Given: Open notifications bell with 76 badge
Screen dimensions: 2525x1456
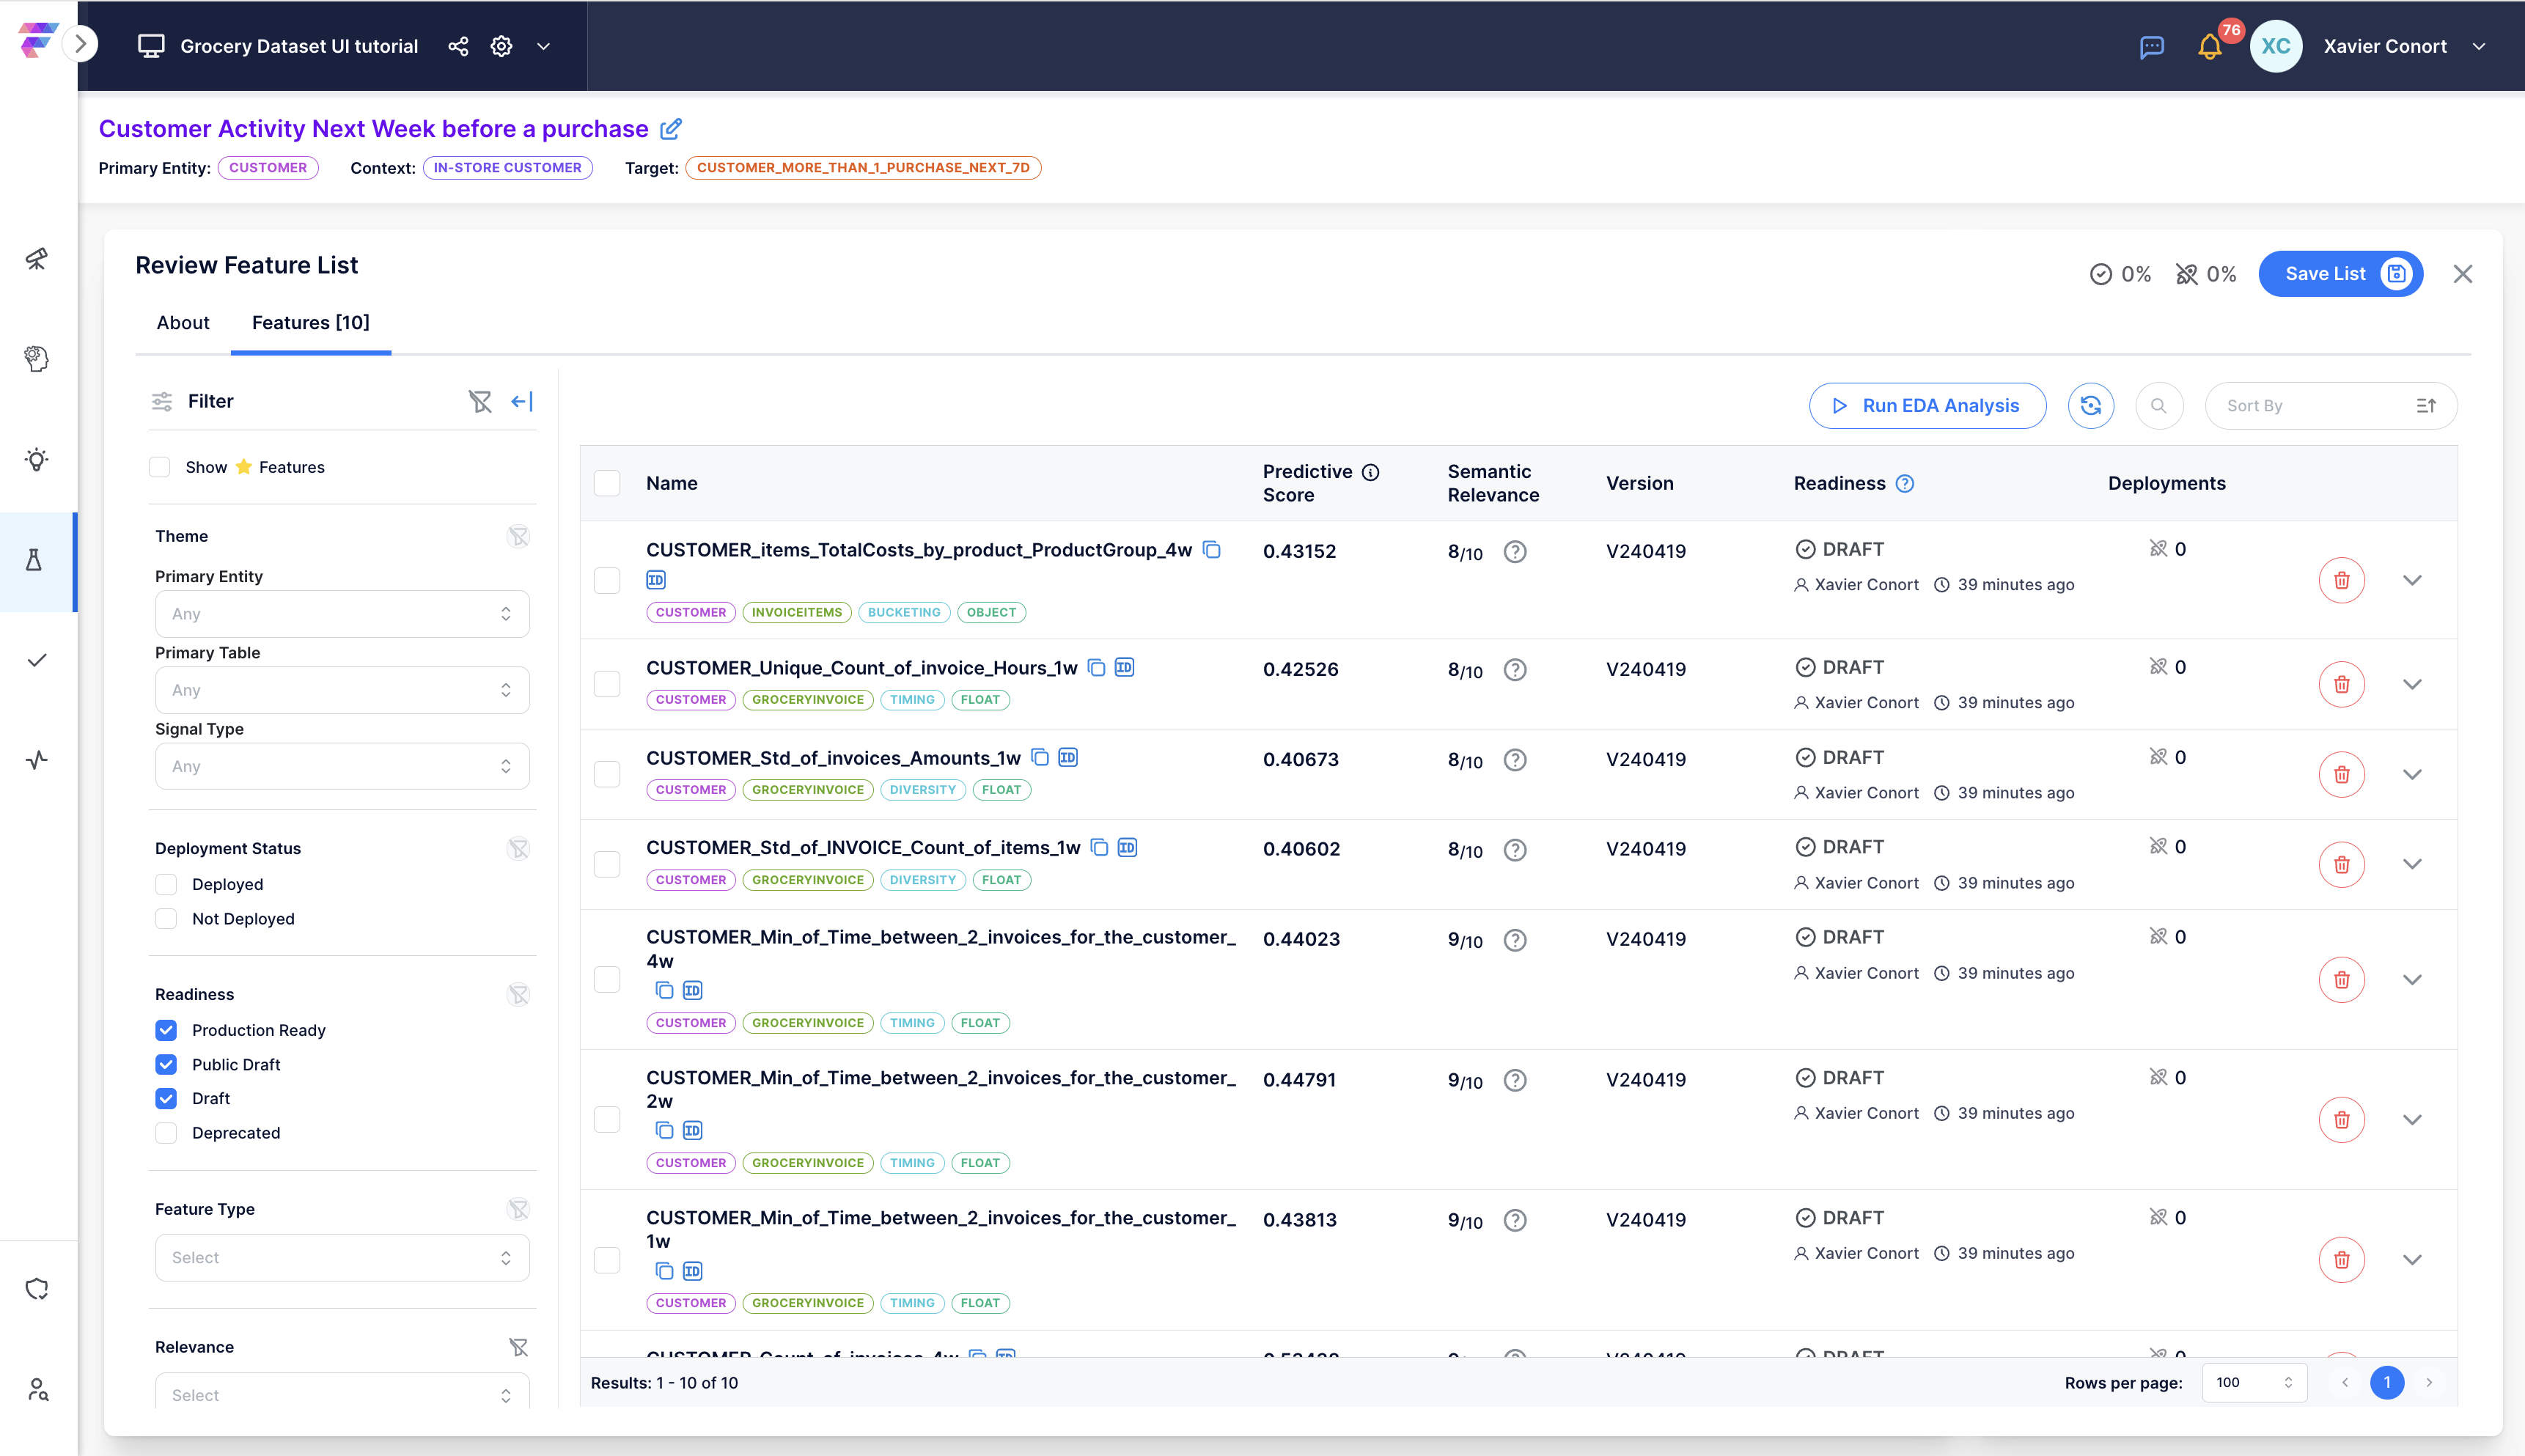Looking at the screenshot, I should [2210, 47].
